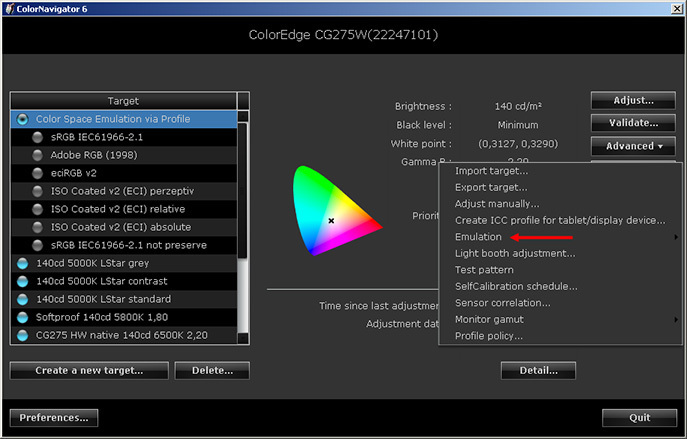Image resolution: width=687 pixels, height=439 pixels.
Task: Click the 140 cd/m² brightness value
Action: (518, 106)
